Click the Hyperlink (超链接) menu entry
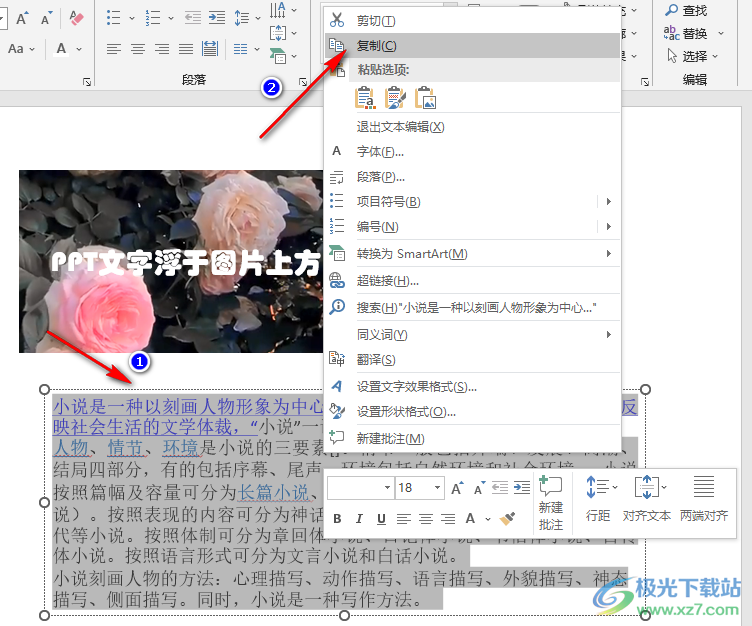The height and width of the screenshot is (626, 752). click(388, 281)
